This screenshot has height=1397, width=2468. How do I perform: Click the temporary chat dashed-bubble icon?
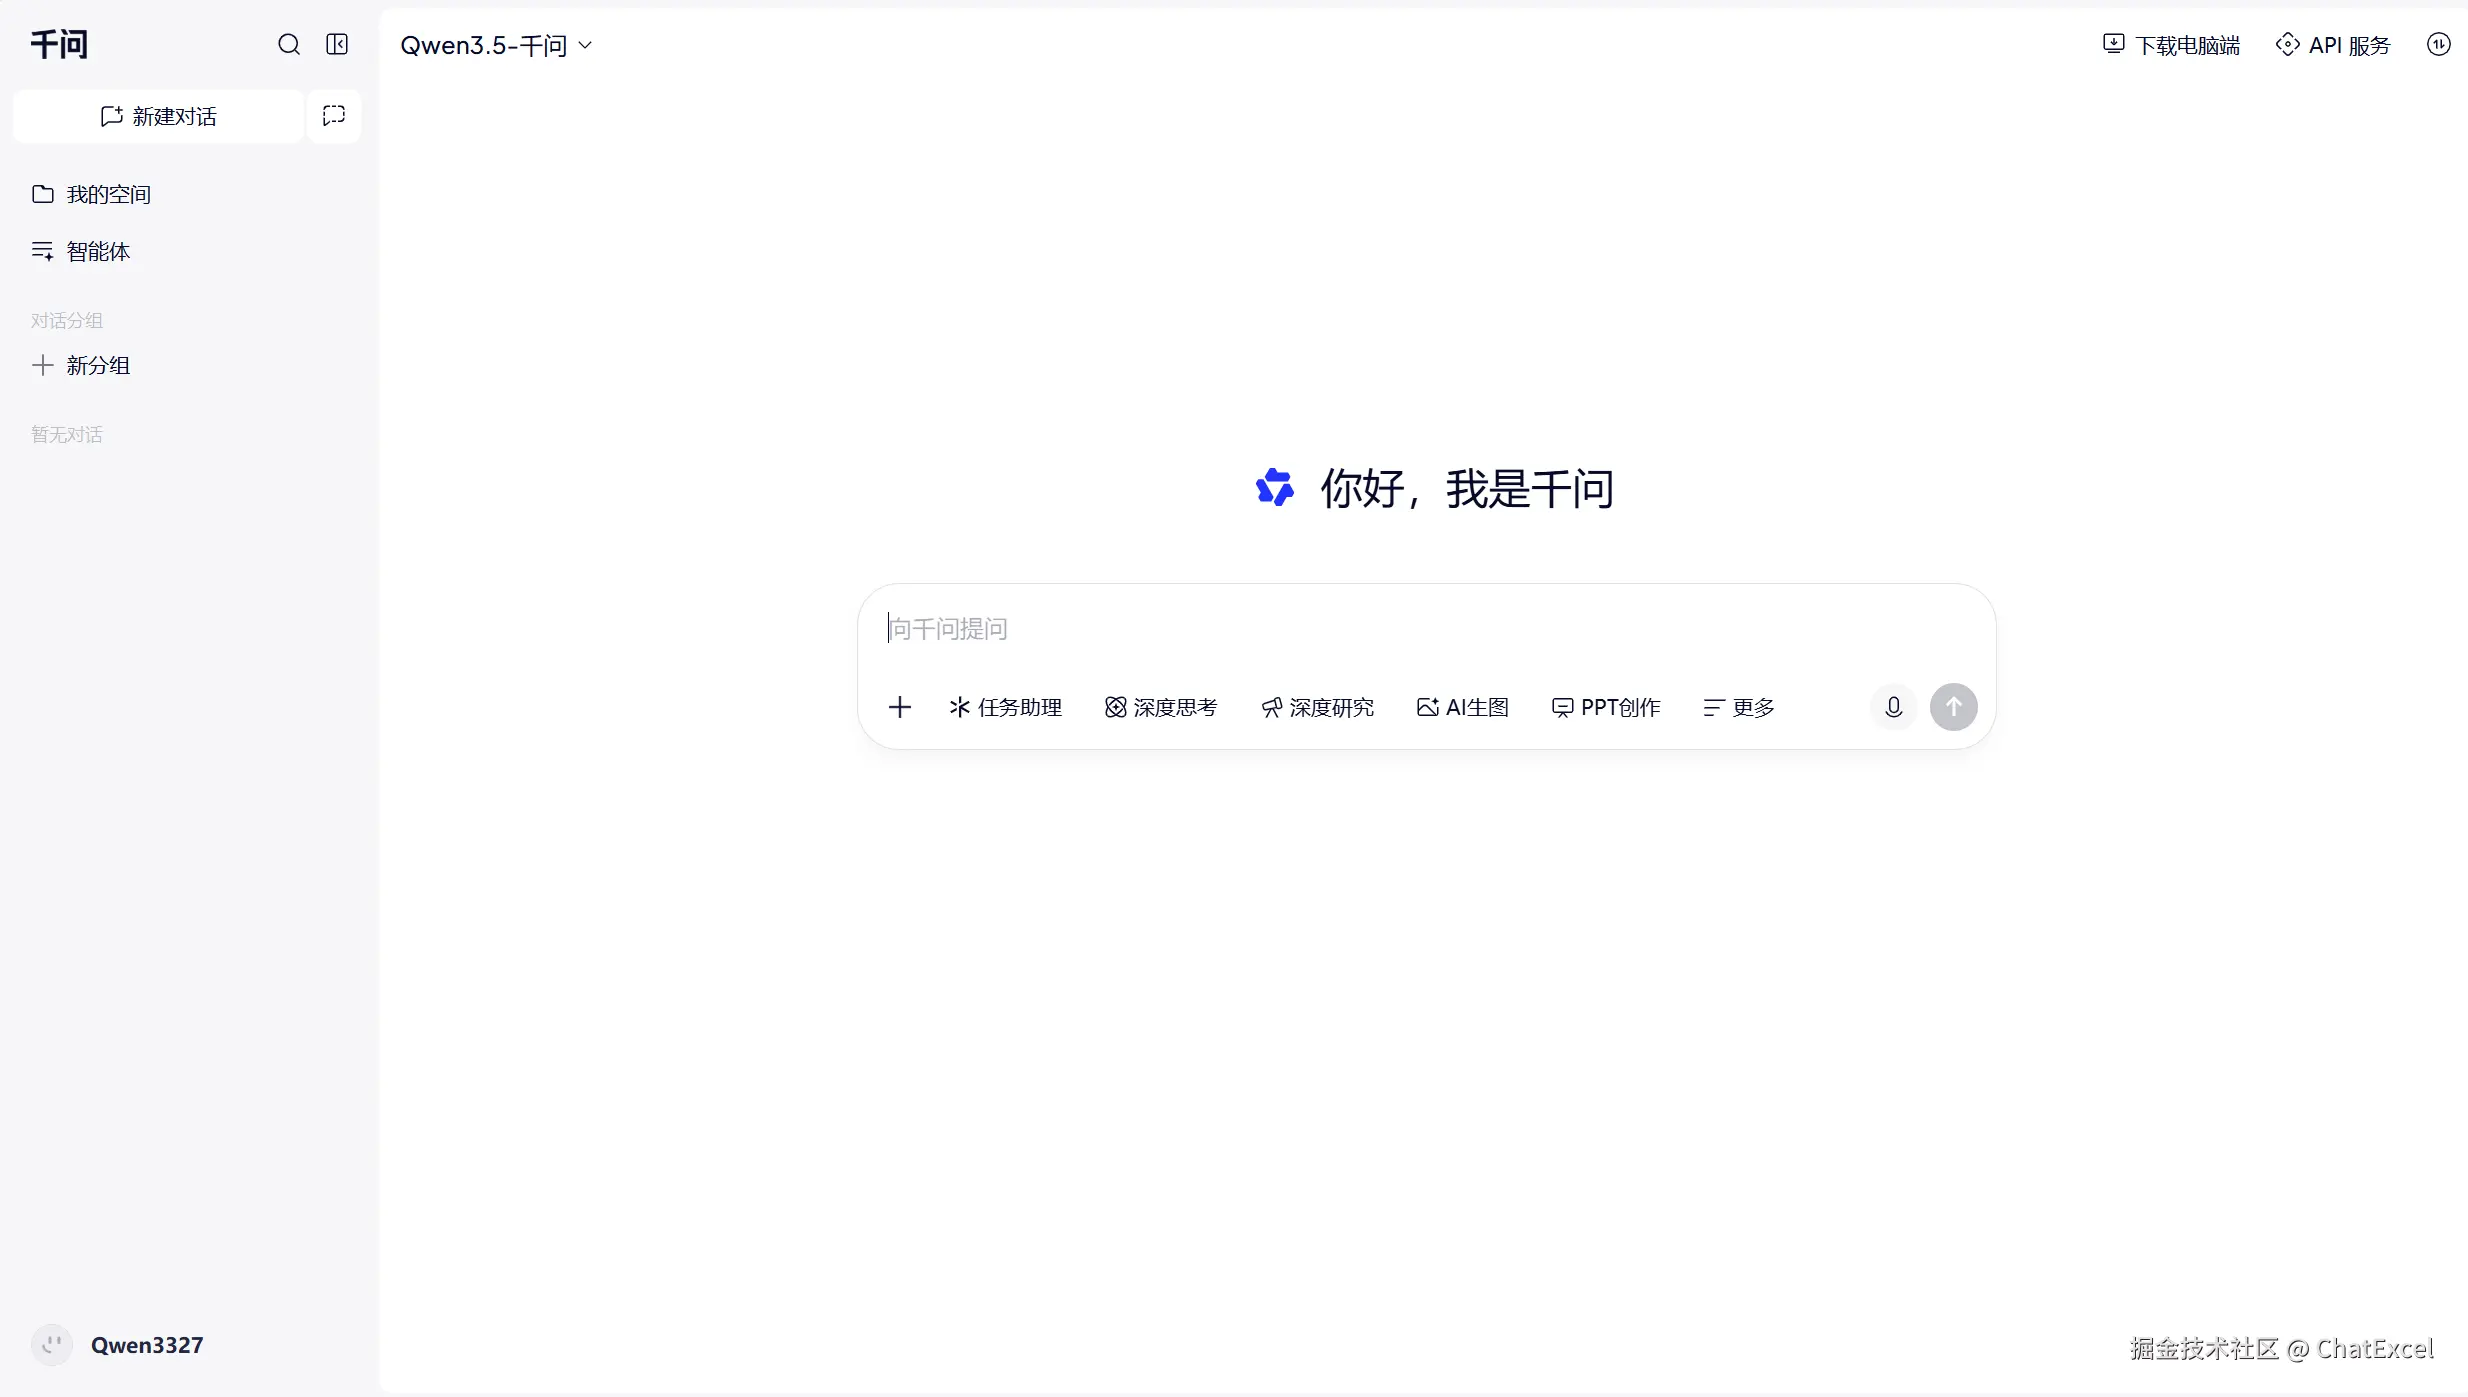(334, 116)
